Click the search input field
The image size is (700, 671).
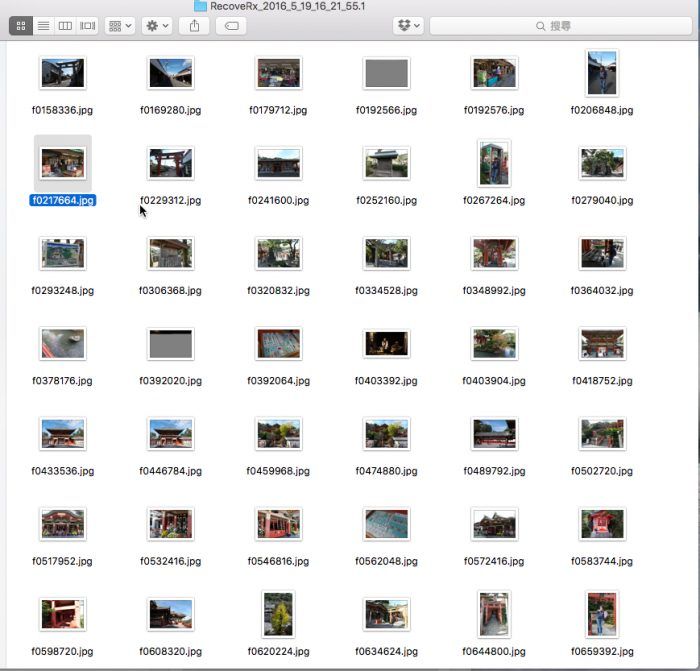[x=561, y=26]
